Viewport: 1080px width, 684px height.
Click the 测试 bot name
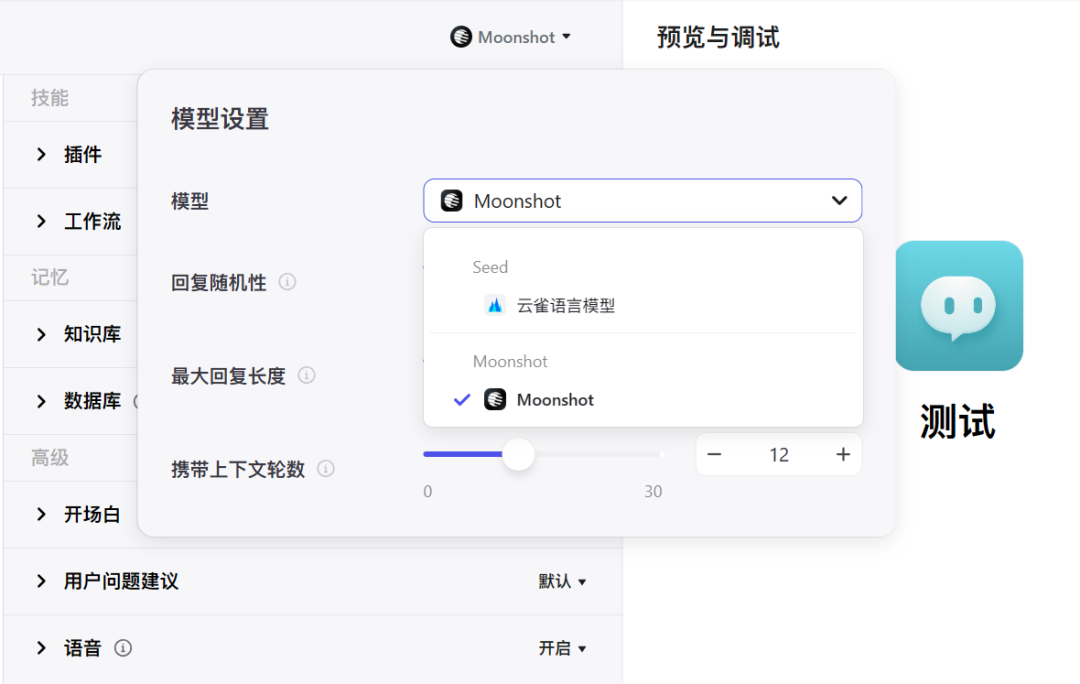pyautogui.click(x=957, y=422)
